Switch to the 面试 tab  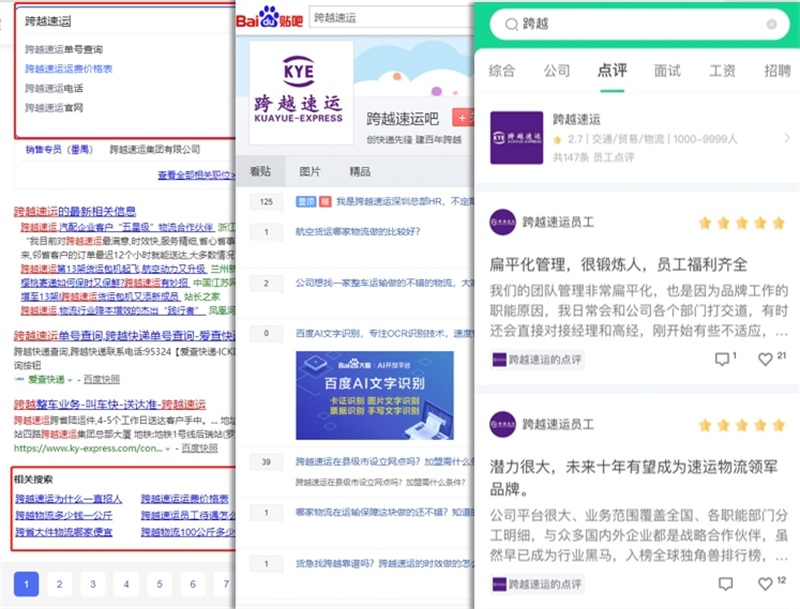(667, 70)
